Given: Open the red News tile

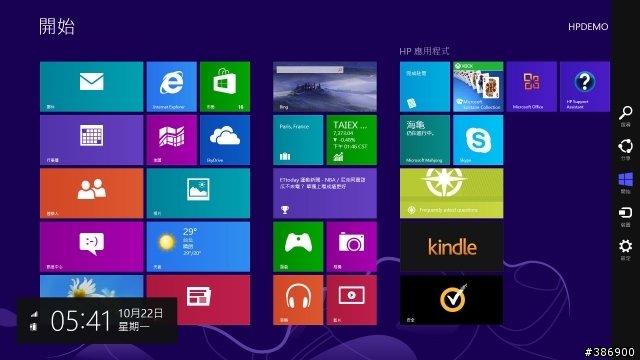Looking at the screenshot, I should 198,300.
